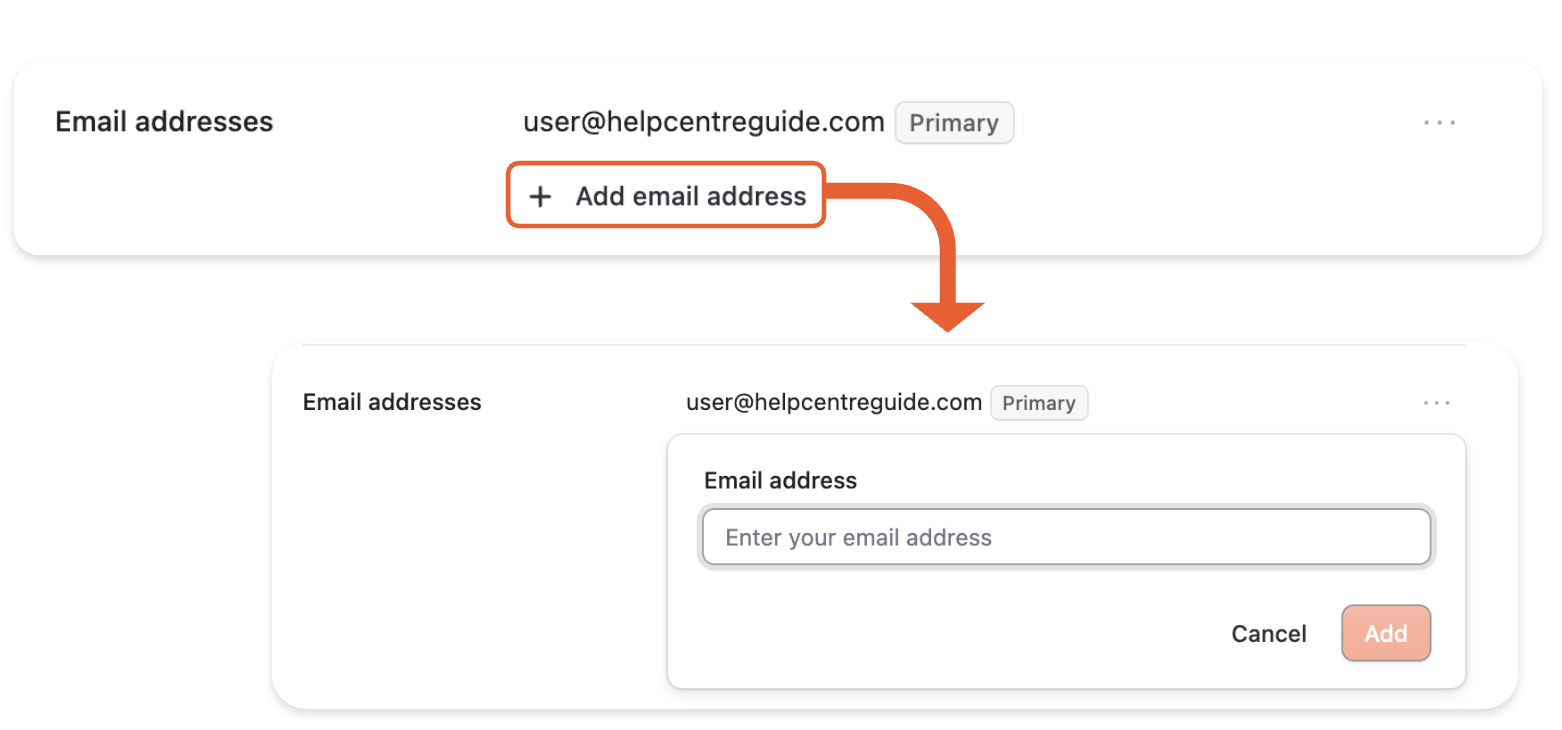The height and width of the screenshot is (730, 1562).
Task: Click the Primary badge in the lower card
Action: click(1039, 403)
